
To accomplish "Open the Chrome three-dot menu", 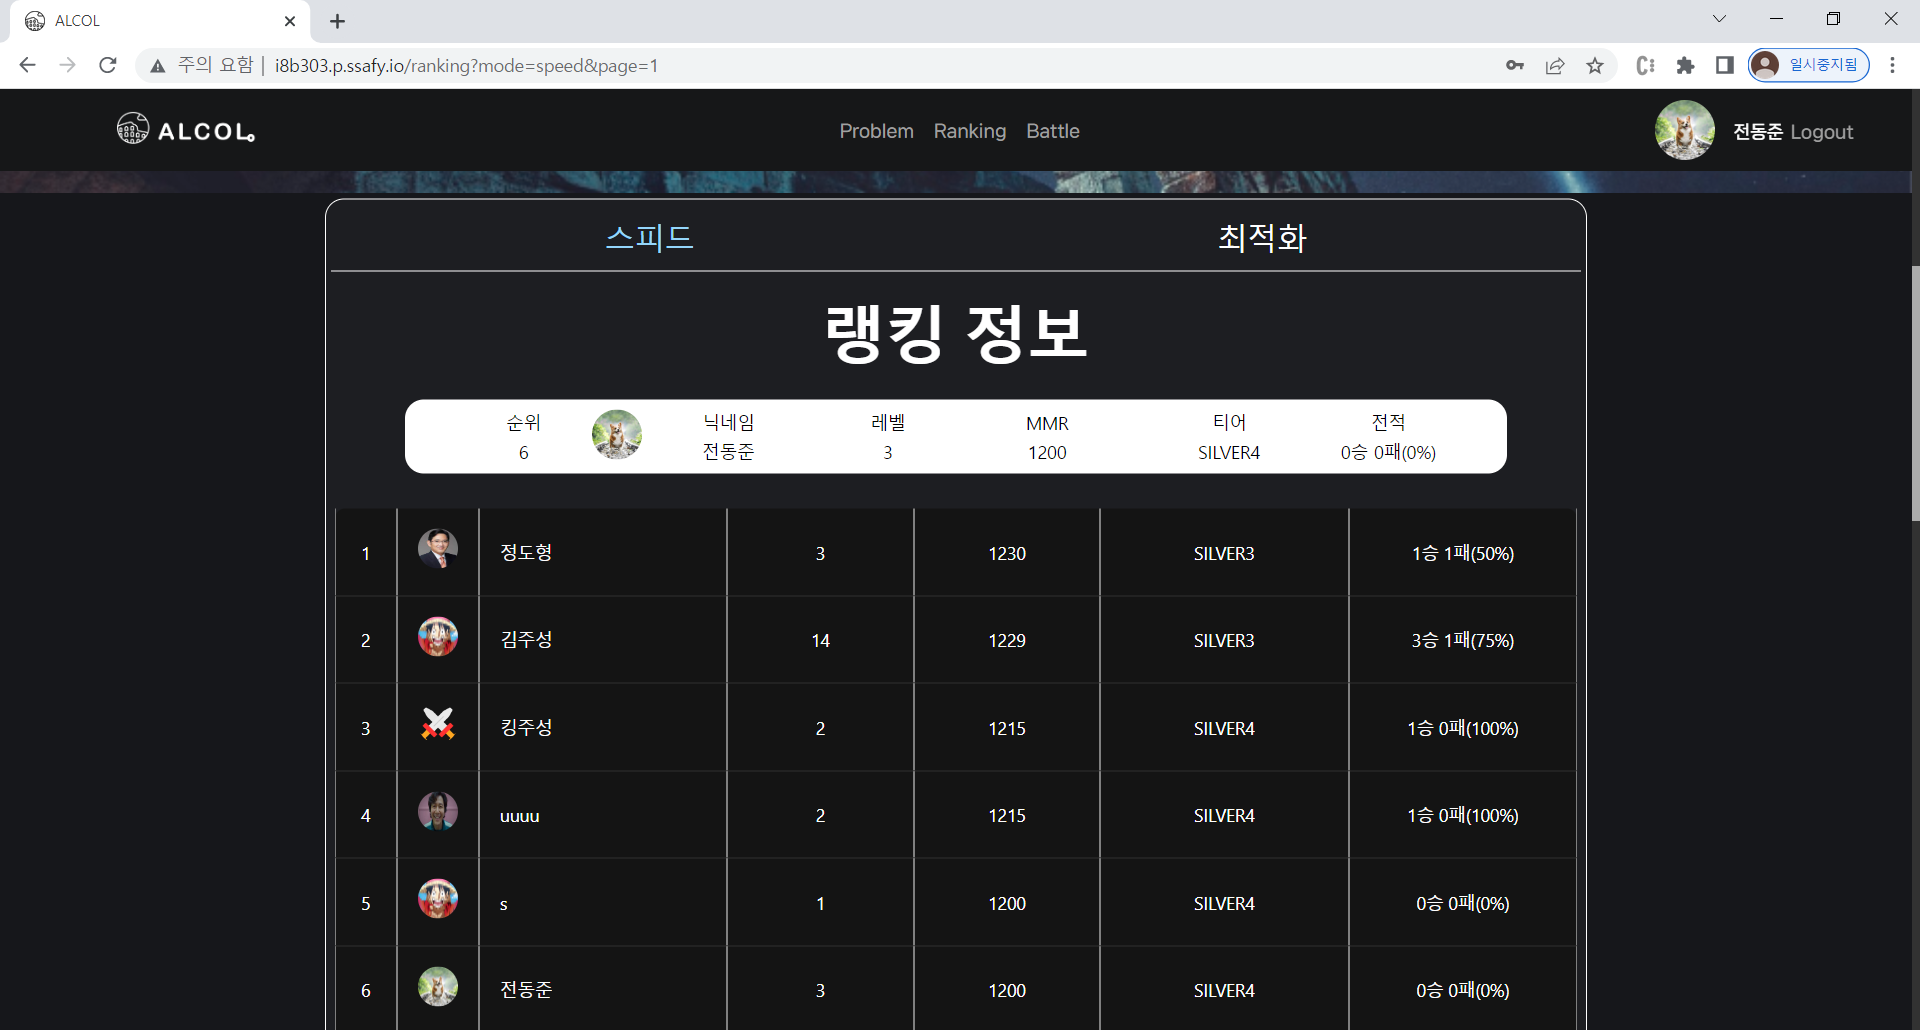I will pyautogui.click(x=1892, y=65).
